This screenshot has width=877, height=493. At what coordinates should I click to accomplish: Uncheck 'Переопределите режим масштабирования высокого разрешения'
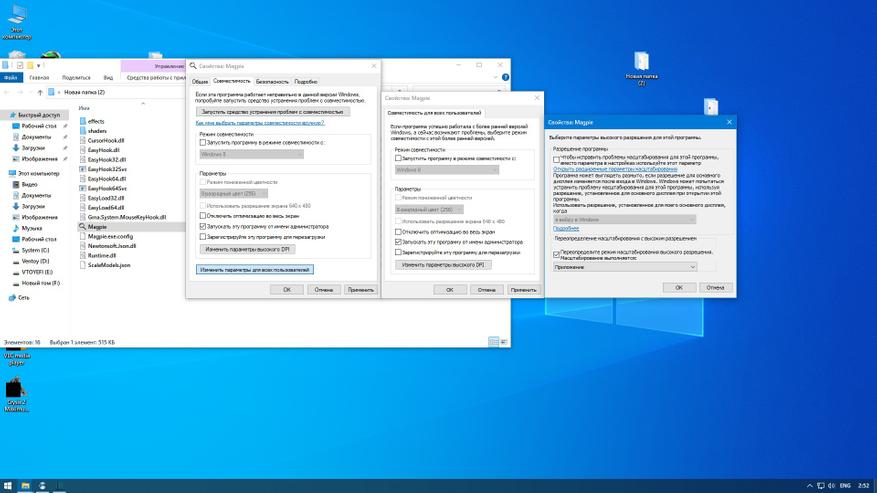coord(557,254)
